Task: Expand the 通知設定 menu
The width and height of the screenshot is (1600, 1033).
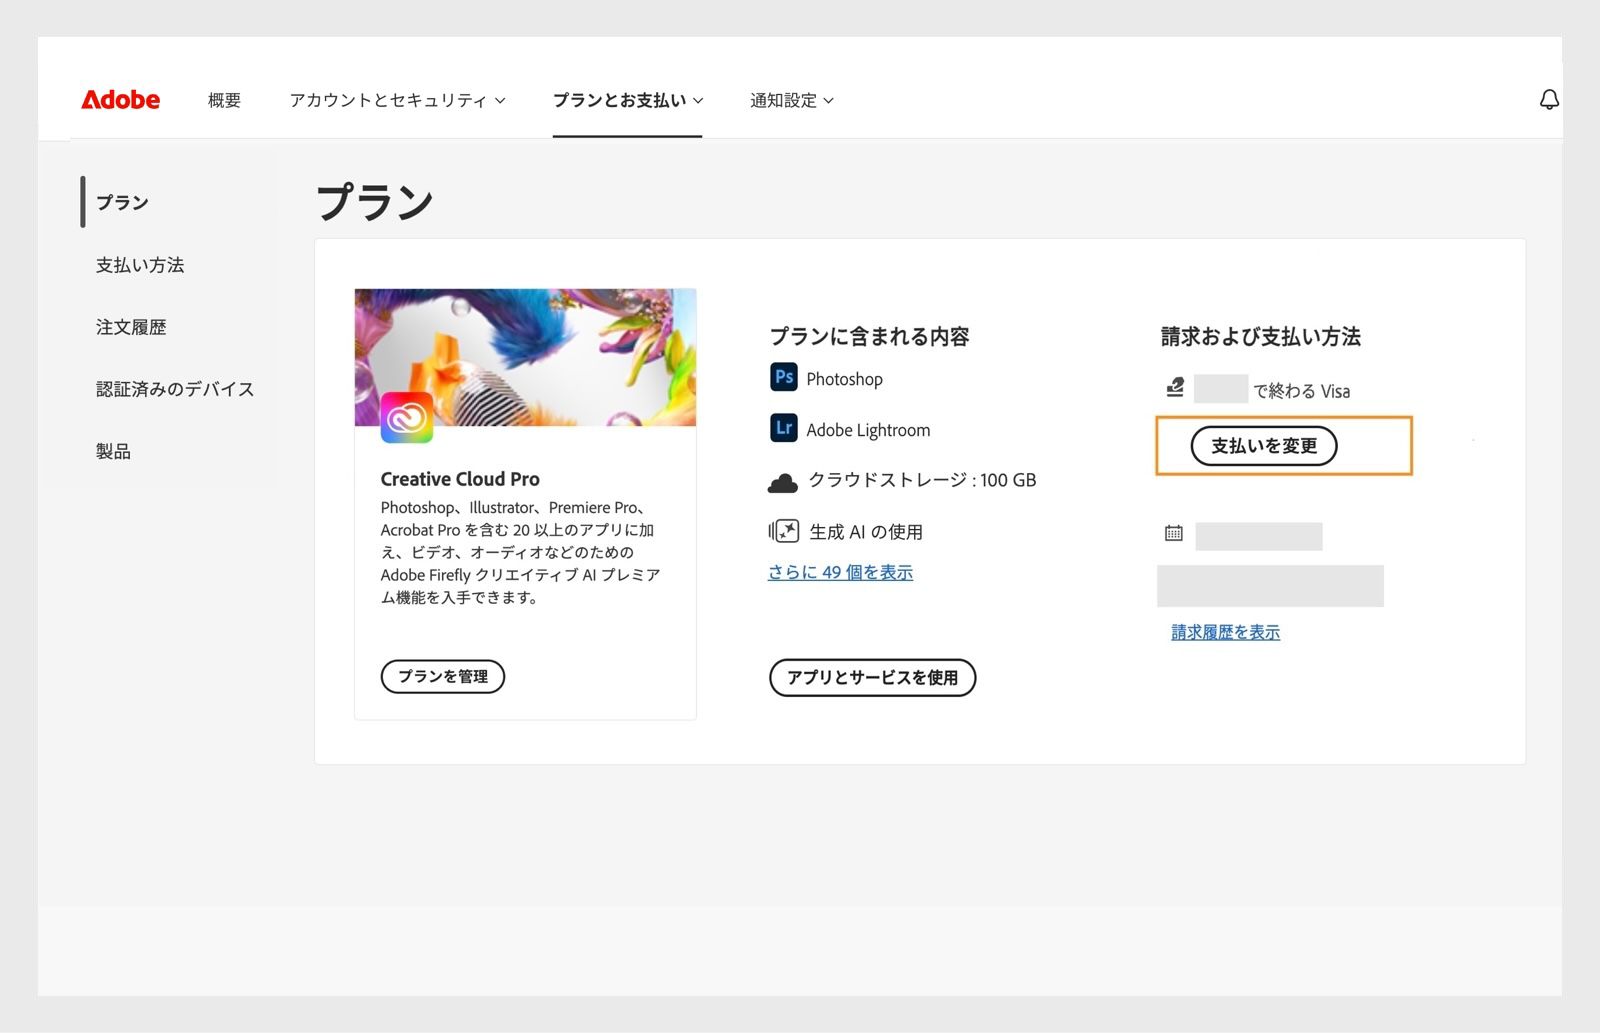Action: (x=792, y=100)
